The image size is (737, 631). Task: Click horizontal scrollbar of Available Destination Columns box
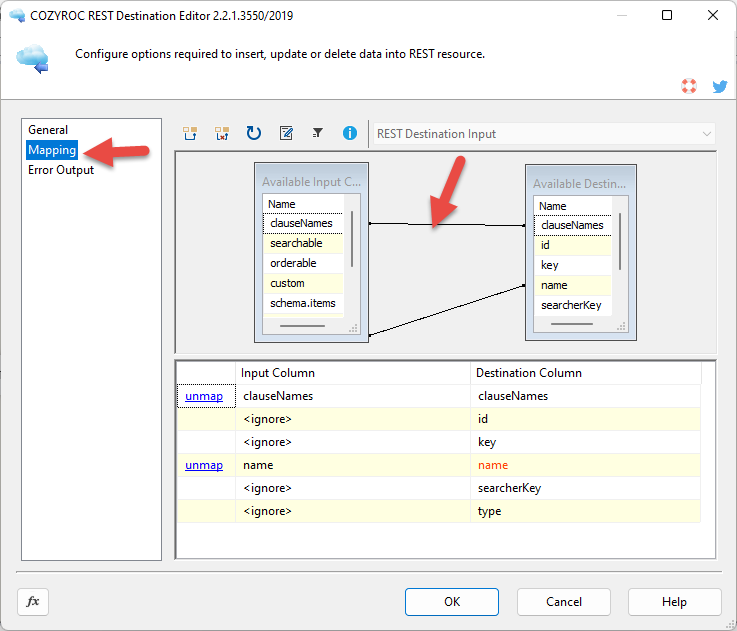coord(572,324)
